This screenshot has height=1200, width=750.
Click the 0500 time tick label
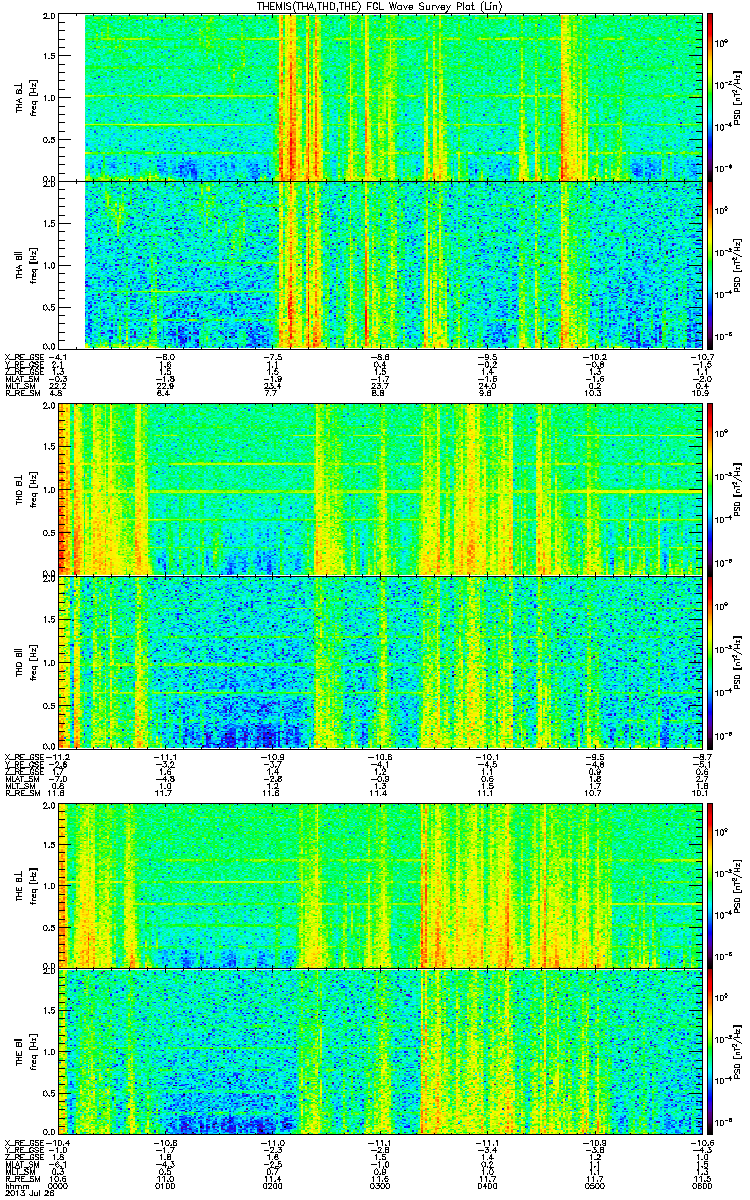coord(594,1187)
